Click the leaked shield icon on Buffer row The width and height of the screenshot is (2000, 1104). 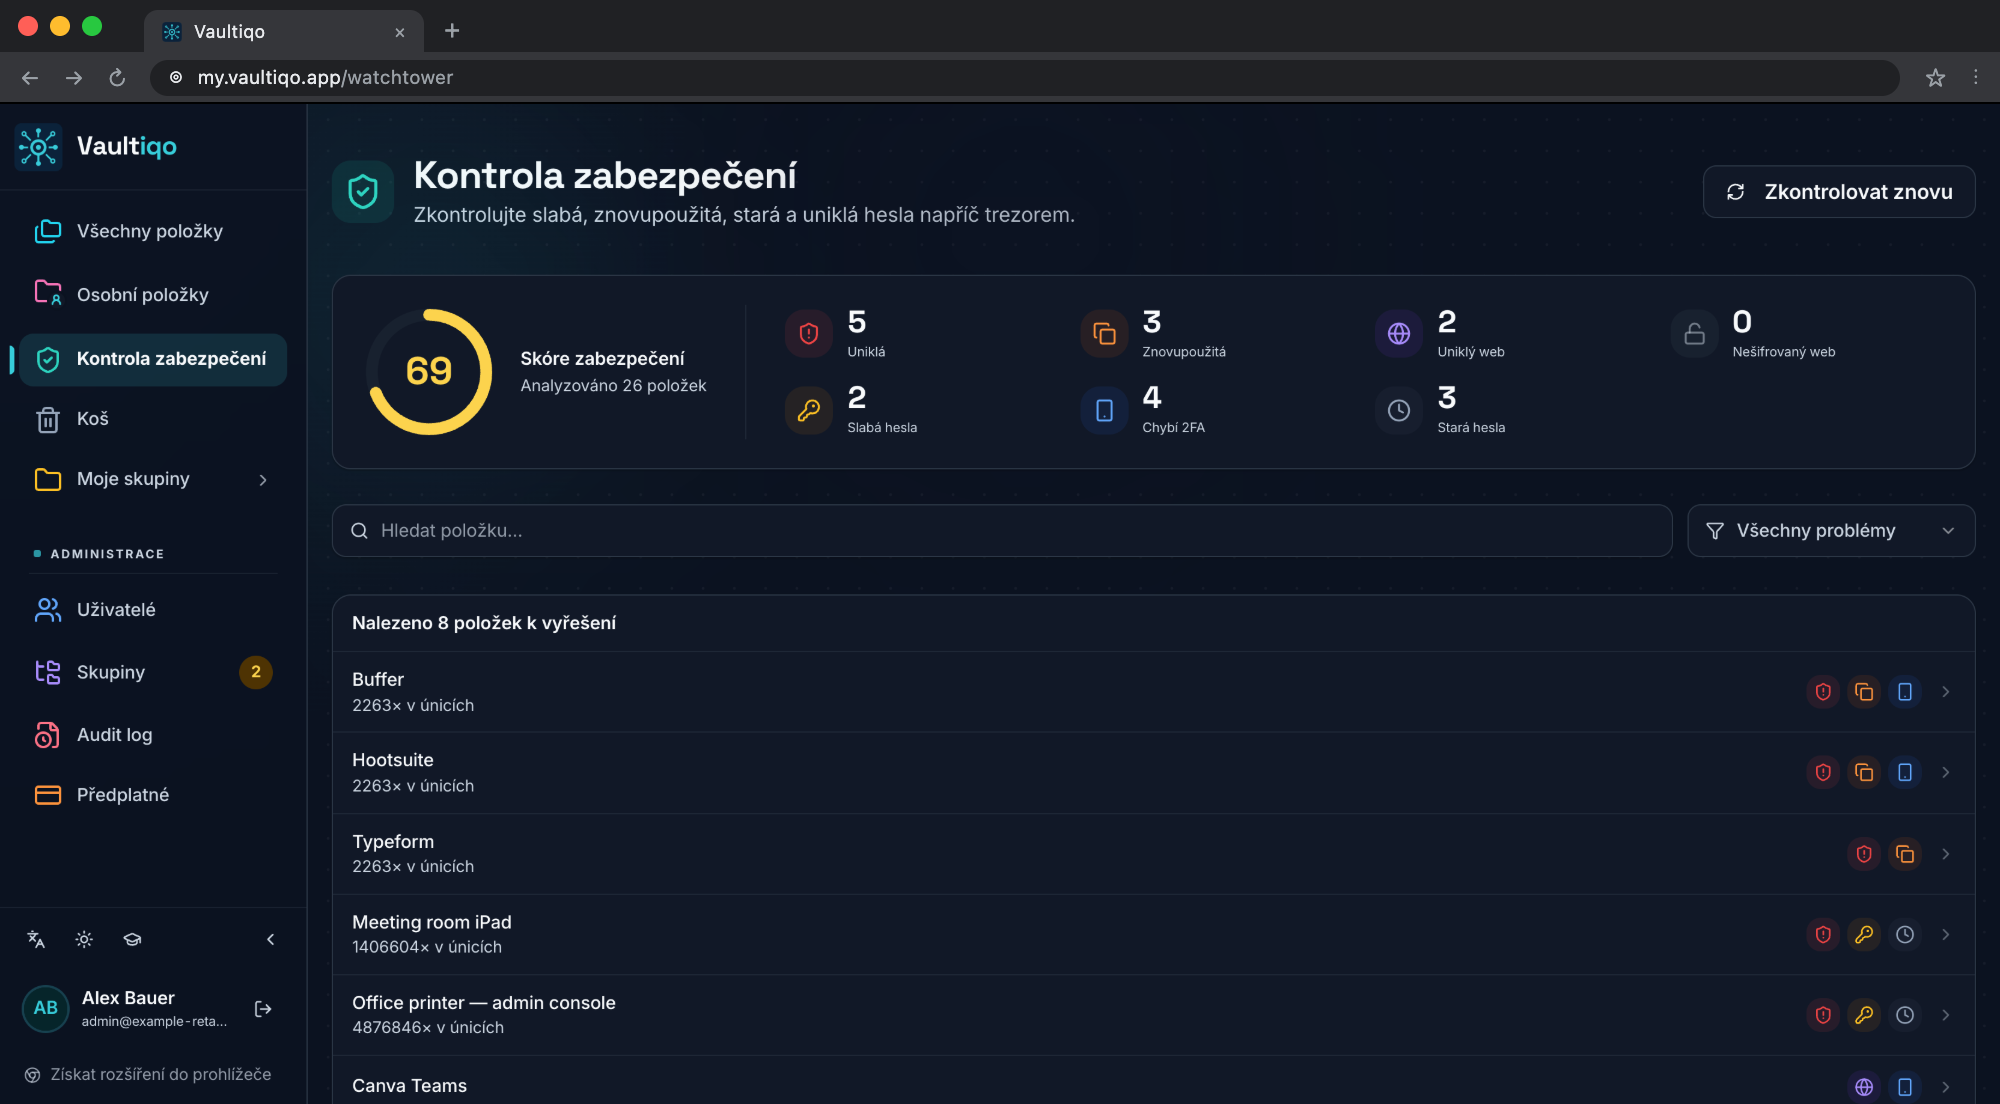tap(1823, 692)
